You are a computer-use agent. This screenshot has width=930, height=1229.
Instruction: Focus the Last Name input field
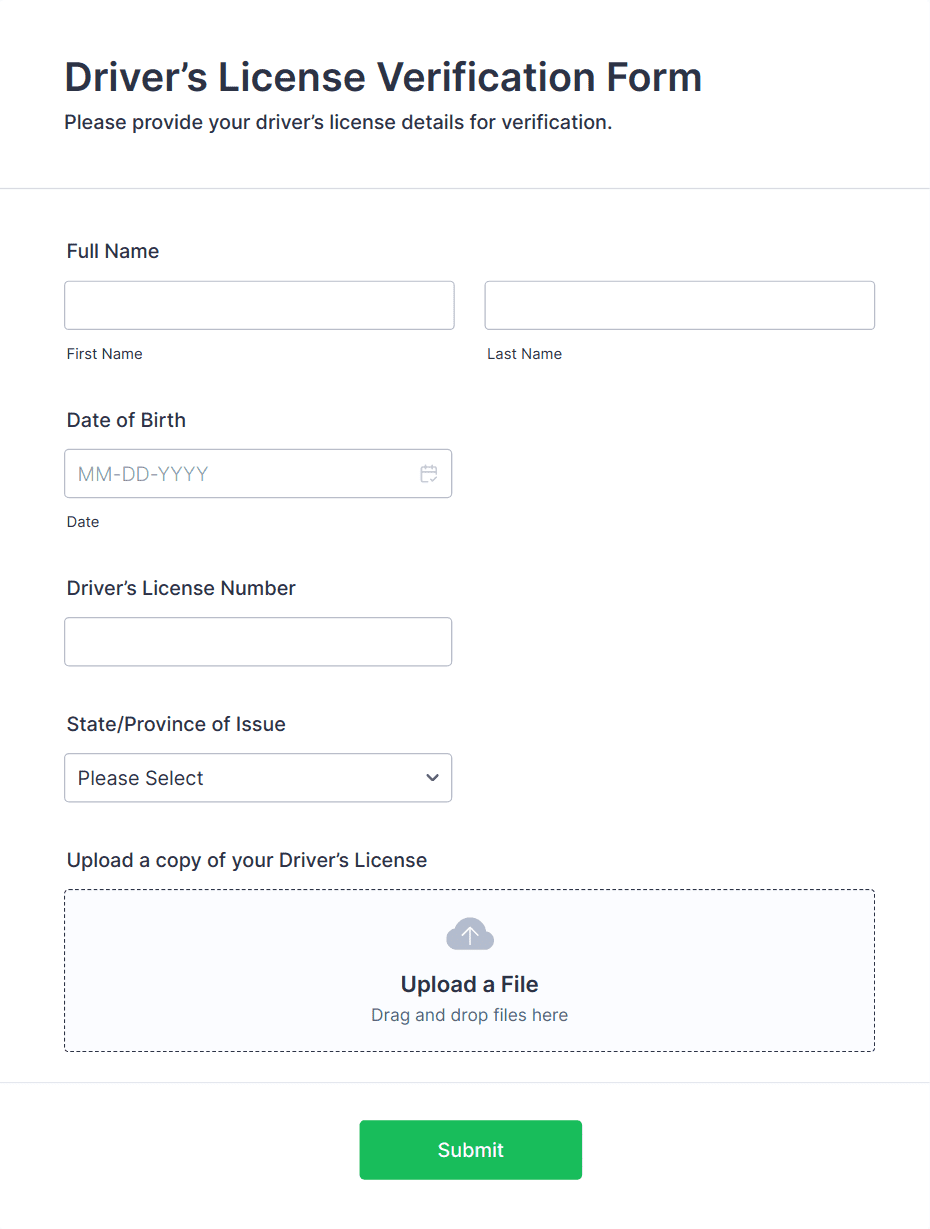680,305
